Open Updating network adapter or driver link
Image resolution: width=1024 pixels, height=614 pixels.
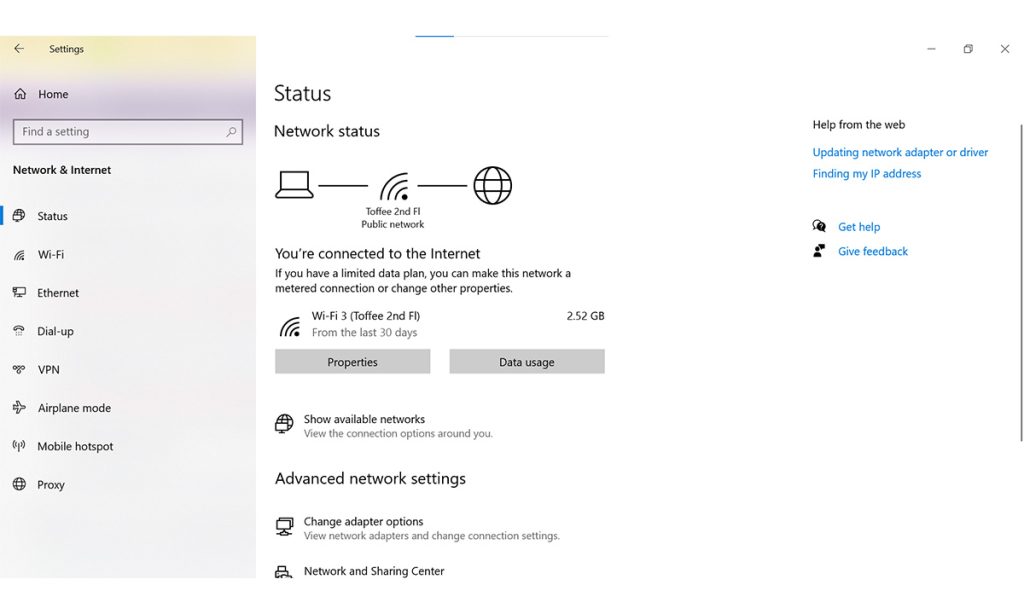[x=899, y=151]
